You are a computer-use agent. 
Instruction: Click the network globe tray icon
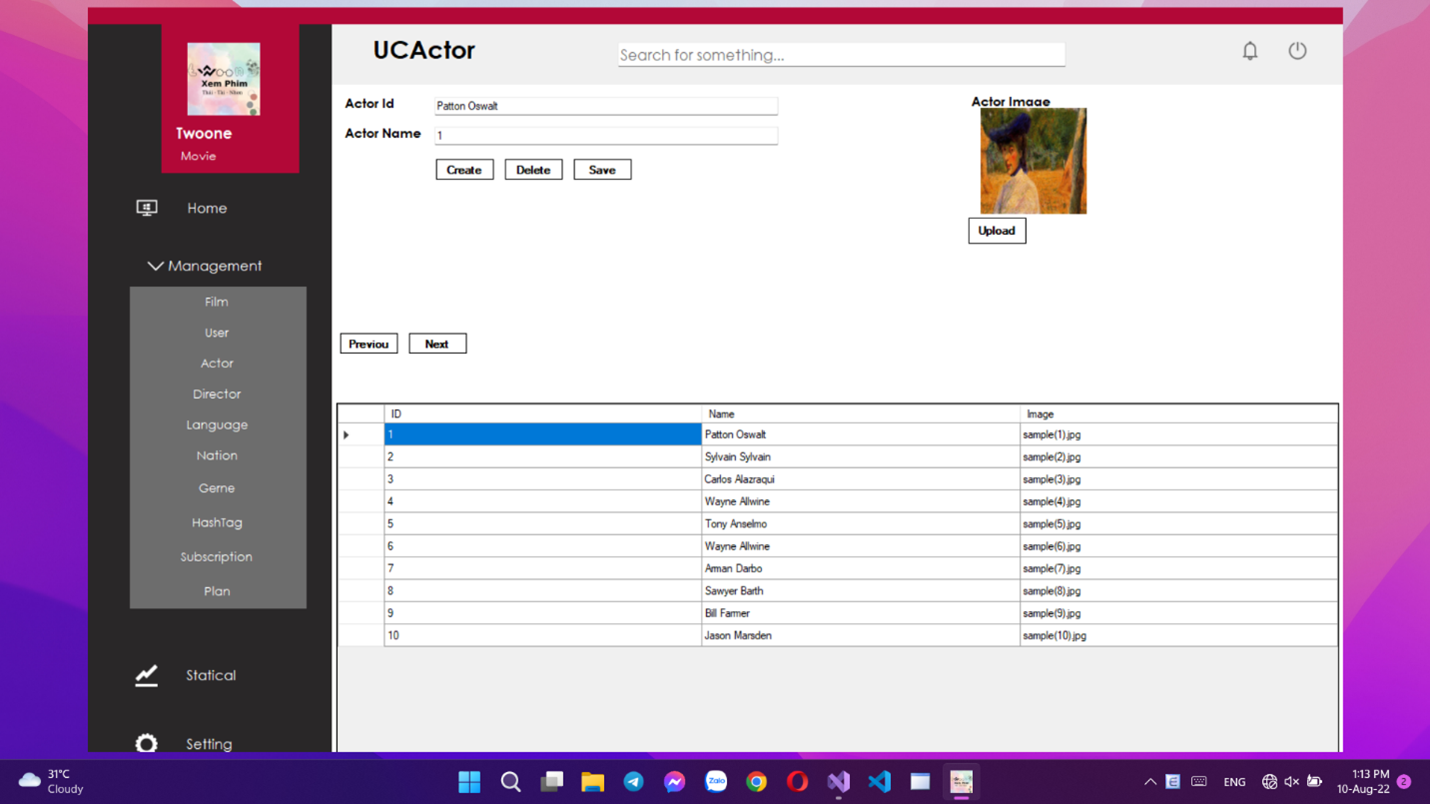(x=1269, y=782)
